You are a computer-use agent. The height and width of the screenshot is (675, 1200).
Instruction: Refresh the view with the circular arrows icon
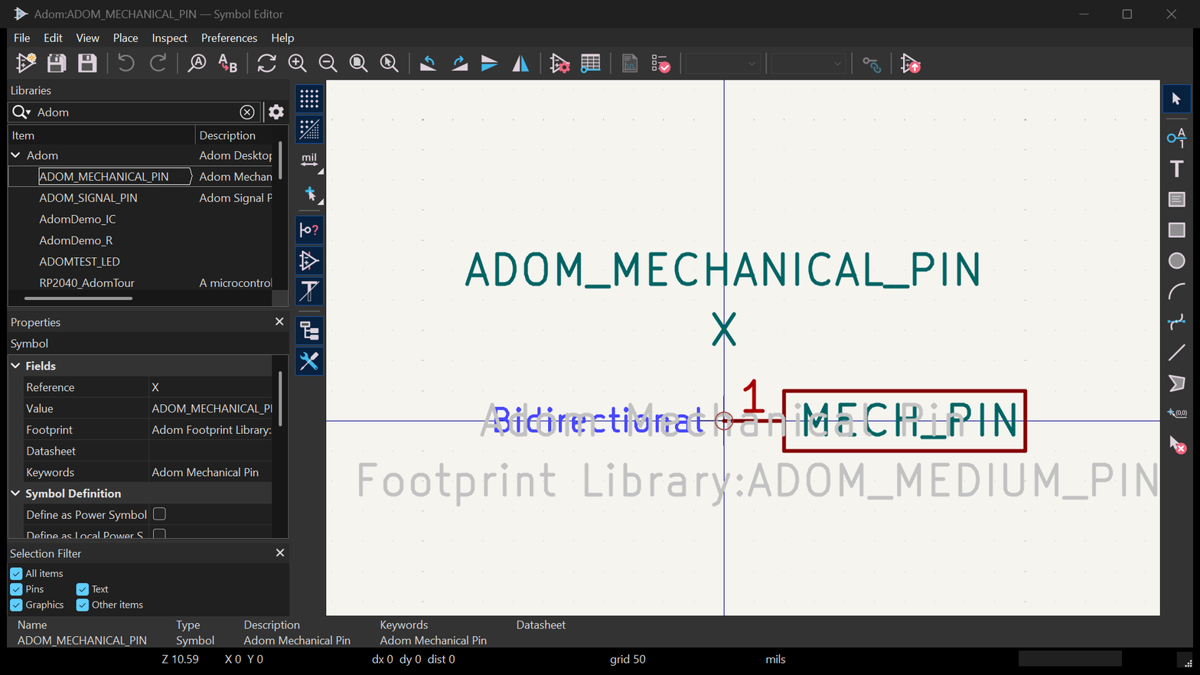tap(266, 64)
